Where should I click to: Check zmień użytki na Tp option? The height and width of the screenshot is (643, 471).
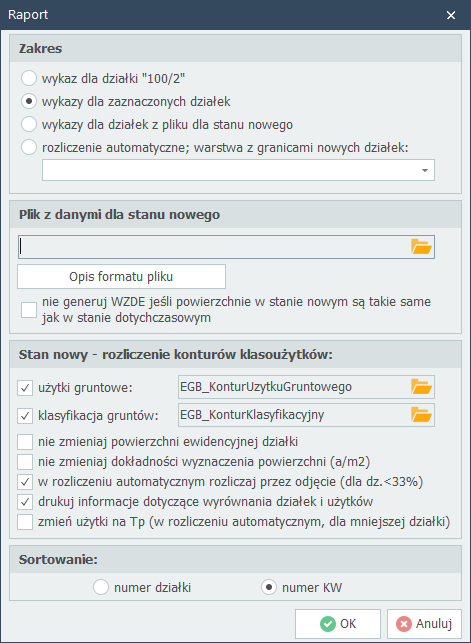[x=25, y=522]
